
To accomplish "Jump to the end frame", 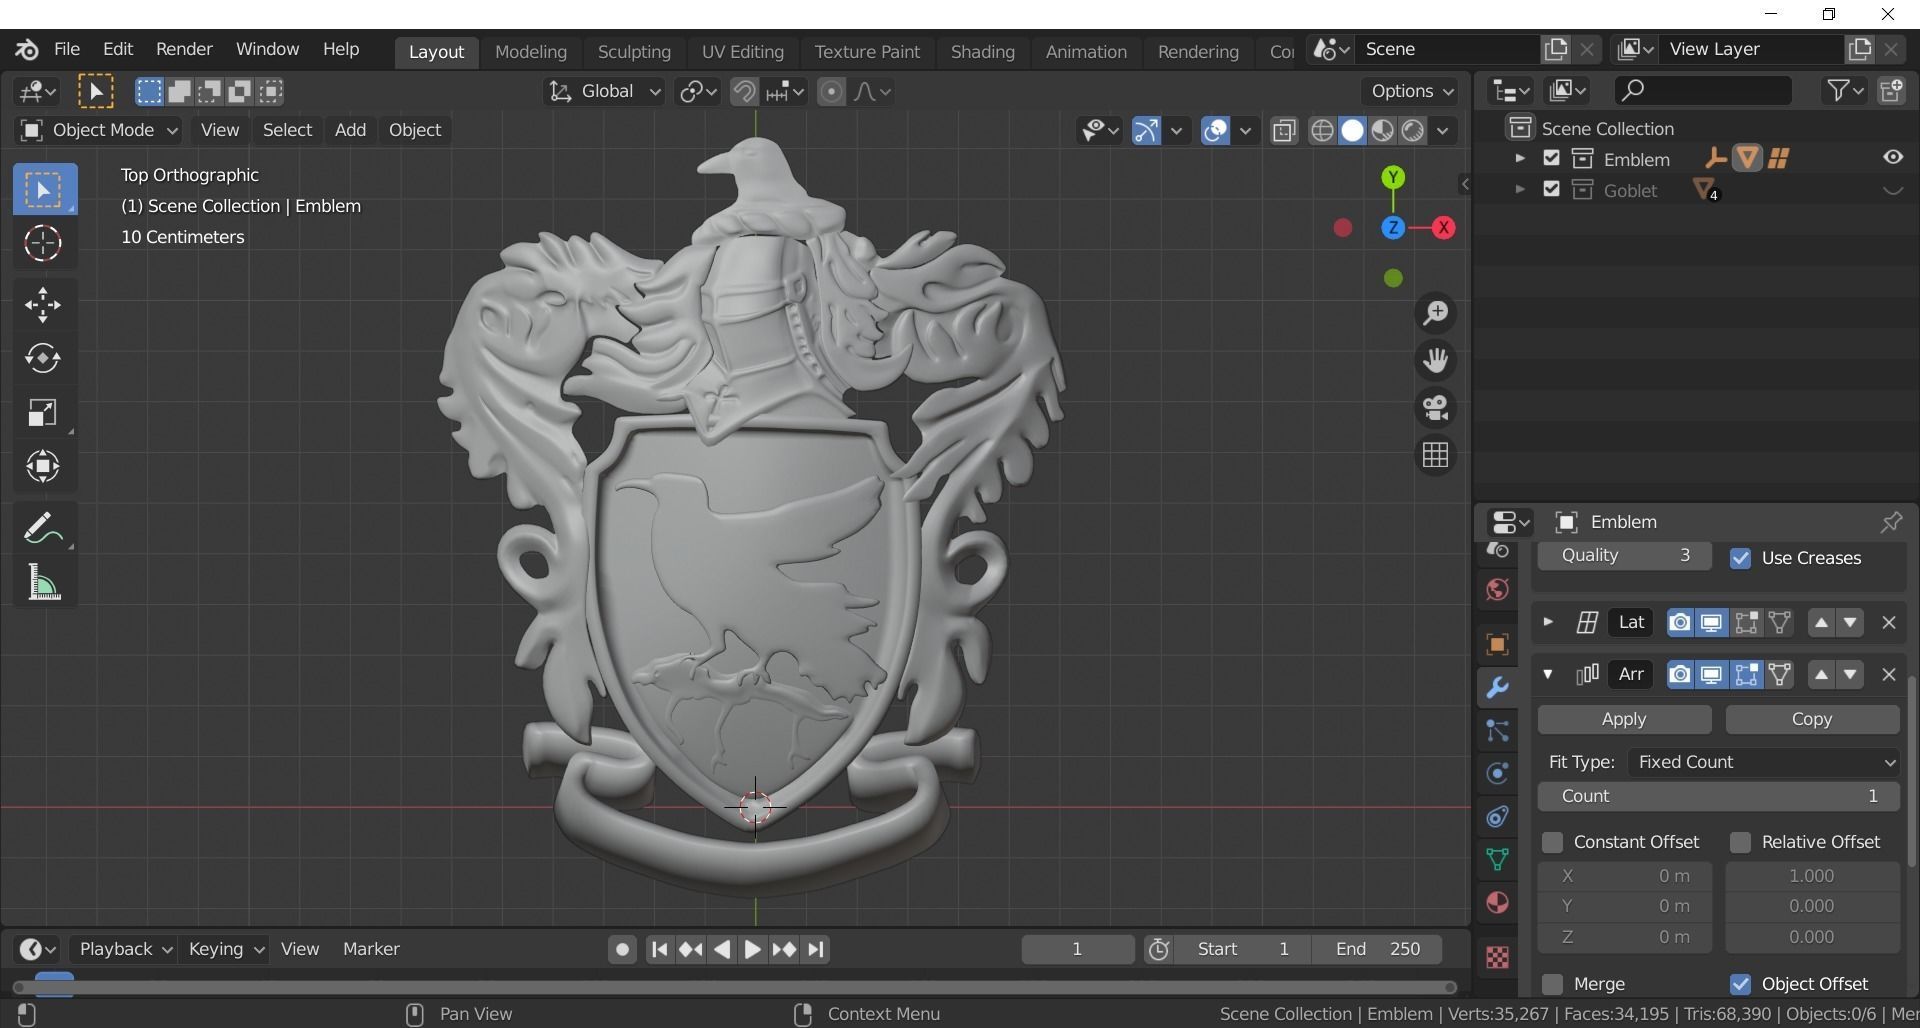I will [816, 949].
